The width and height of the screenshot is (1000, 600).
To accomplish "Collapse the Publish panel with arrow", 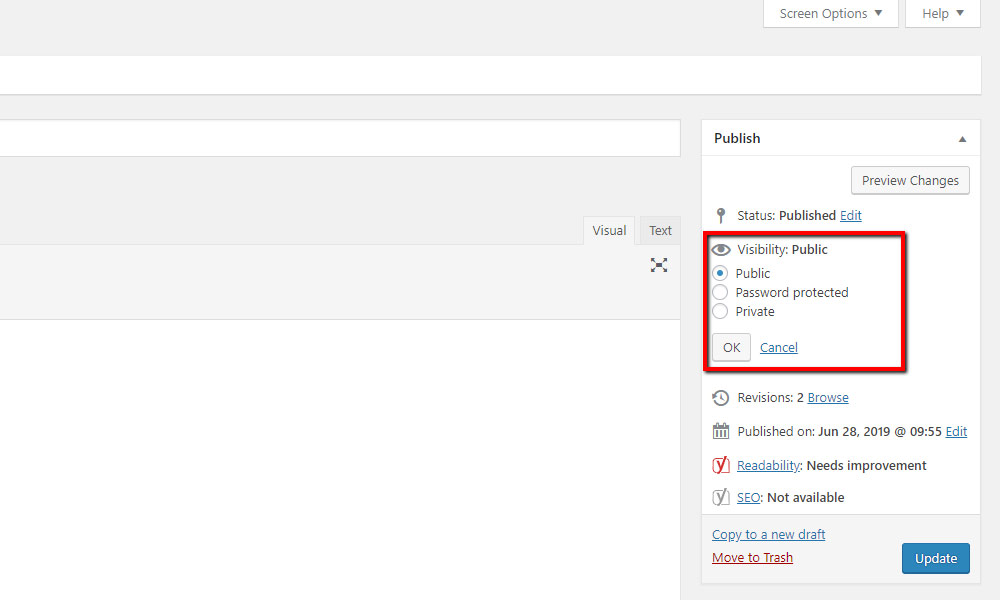I will click(x=962, y=139).
